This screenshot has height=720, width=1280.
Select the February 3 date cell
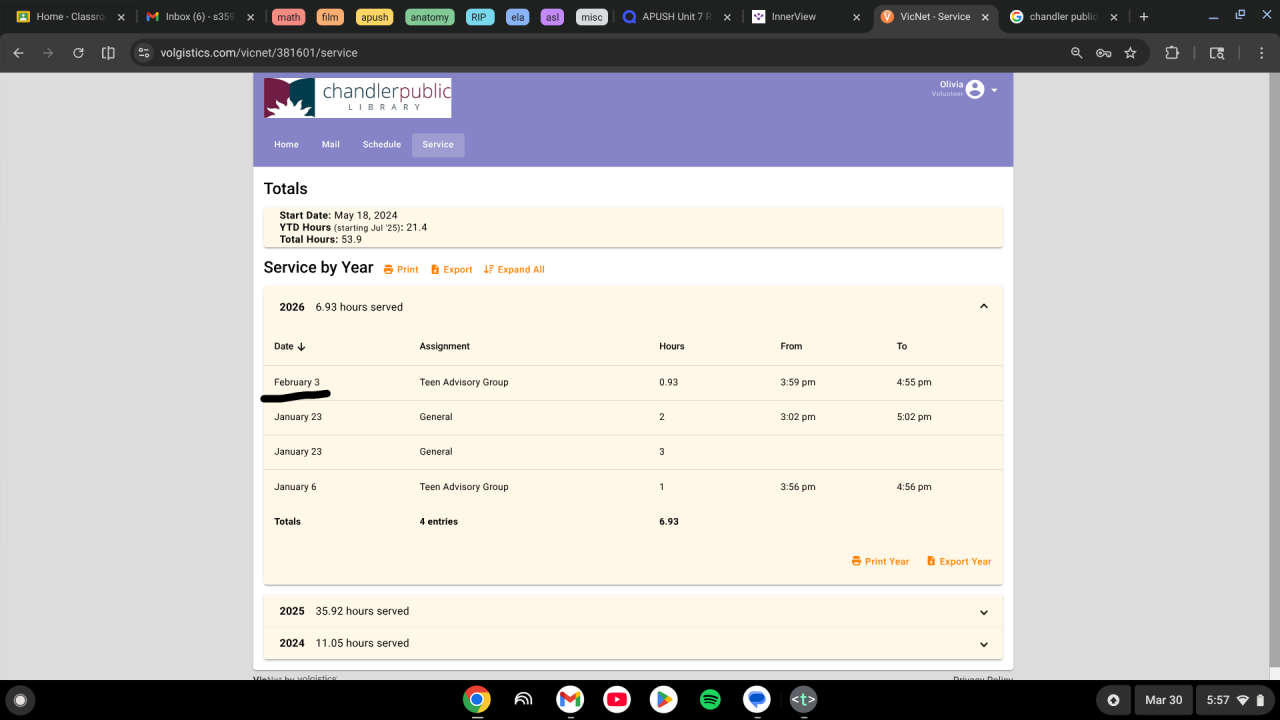(297, 382)
